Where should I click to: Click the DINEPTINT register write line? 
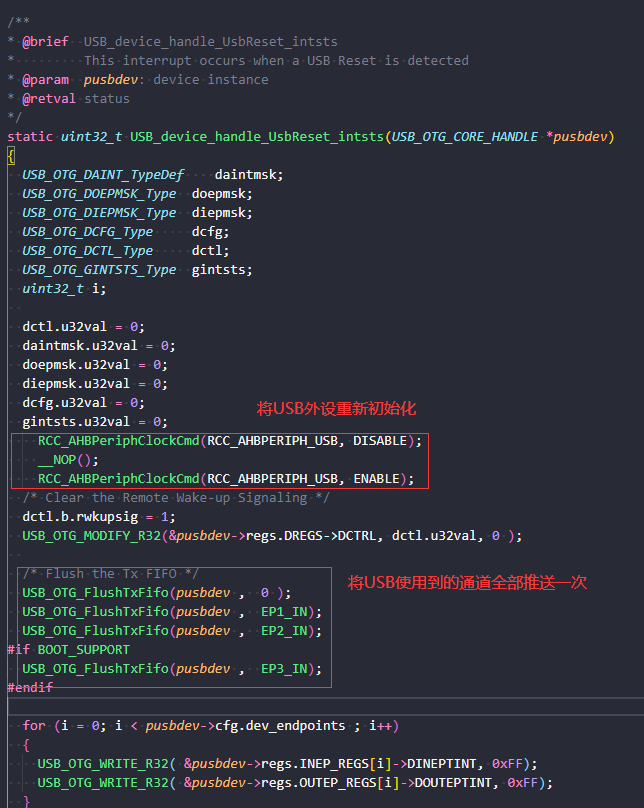click(287, 764)
